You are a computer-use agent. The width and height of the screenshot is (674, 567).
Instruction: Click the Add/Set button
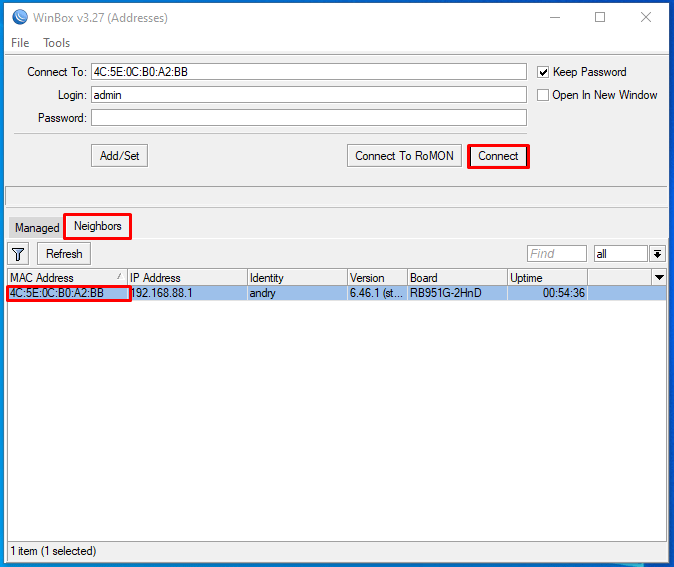click(x=120, y=156)
